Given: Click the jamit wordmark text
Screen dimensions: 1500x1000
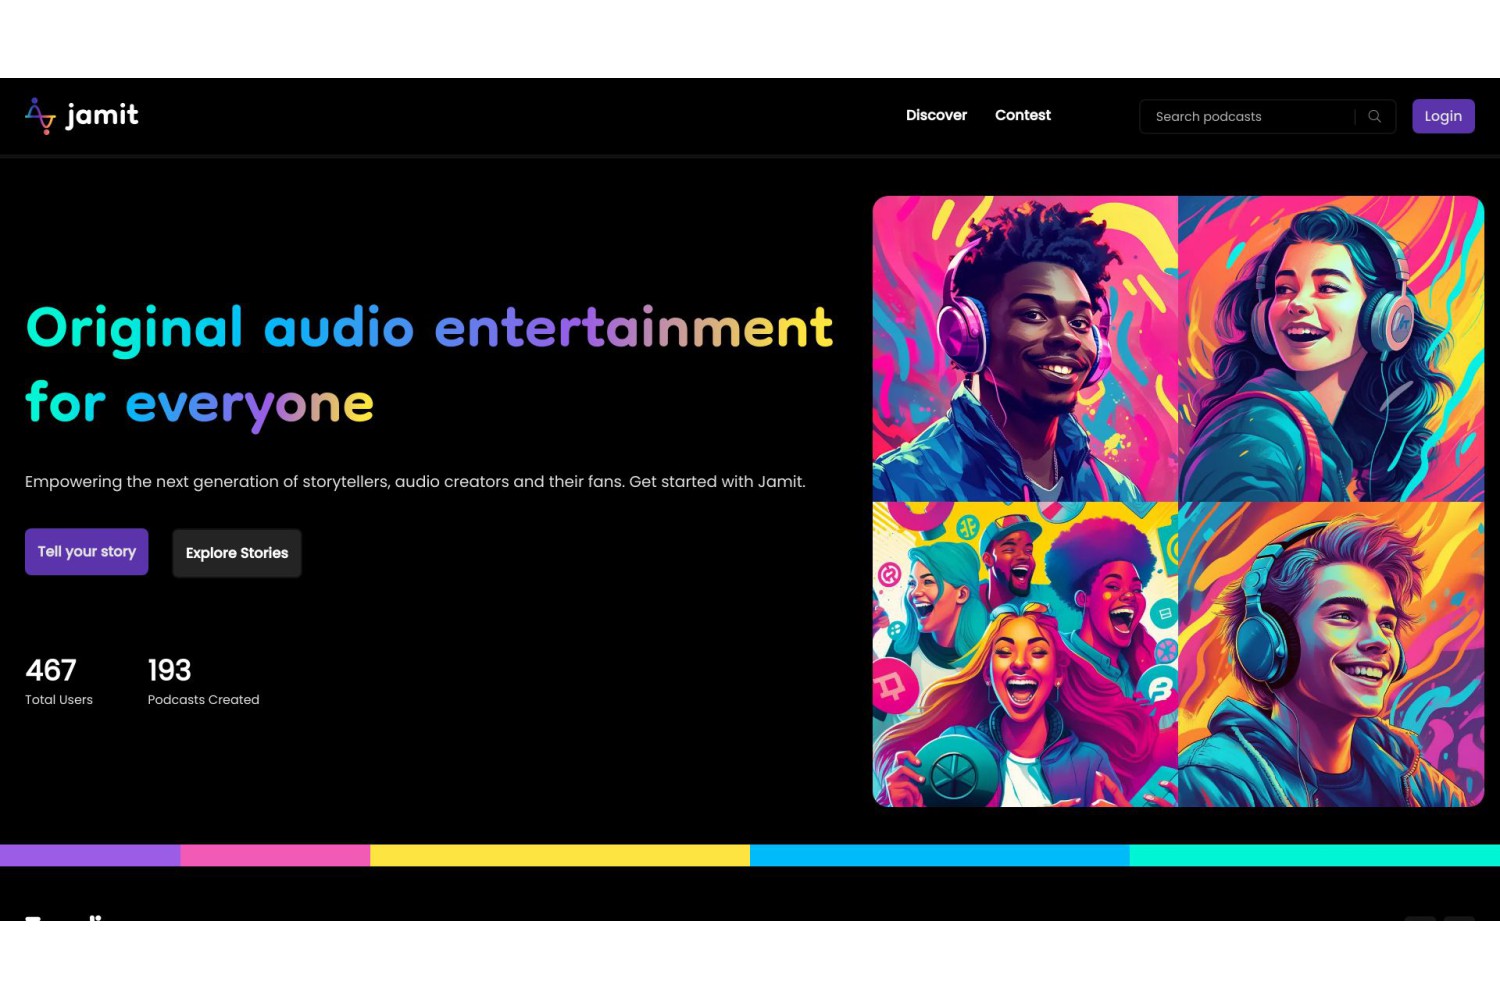Looking at the screenshot, I should (x=102, y=116).
